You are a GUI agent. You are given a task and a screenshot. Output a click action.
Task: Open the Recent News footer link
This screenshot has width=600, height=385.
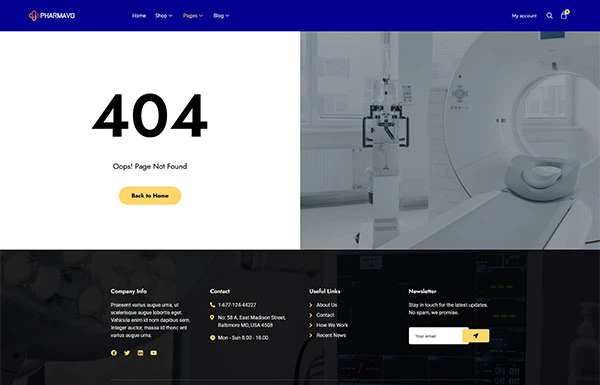[x=331, y=335]
